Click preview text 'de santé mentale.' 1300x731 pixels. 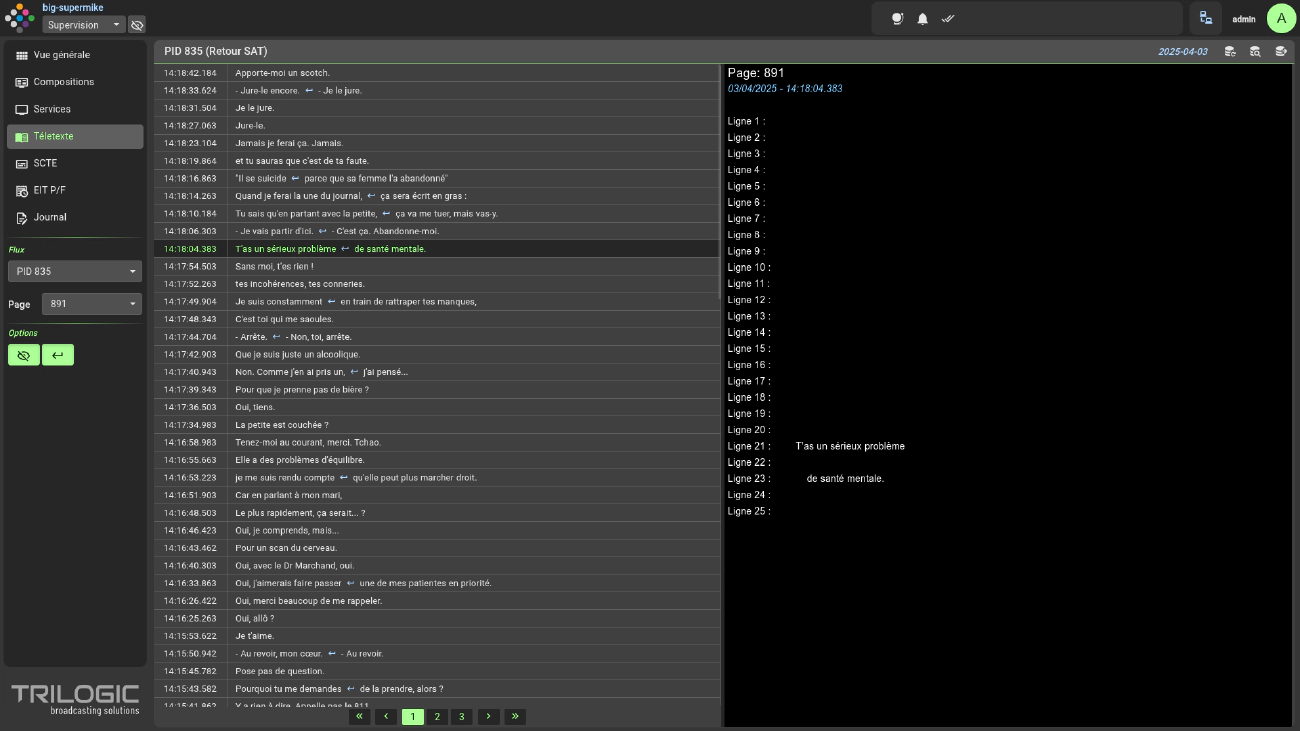coord(845,479)
